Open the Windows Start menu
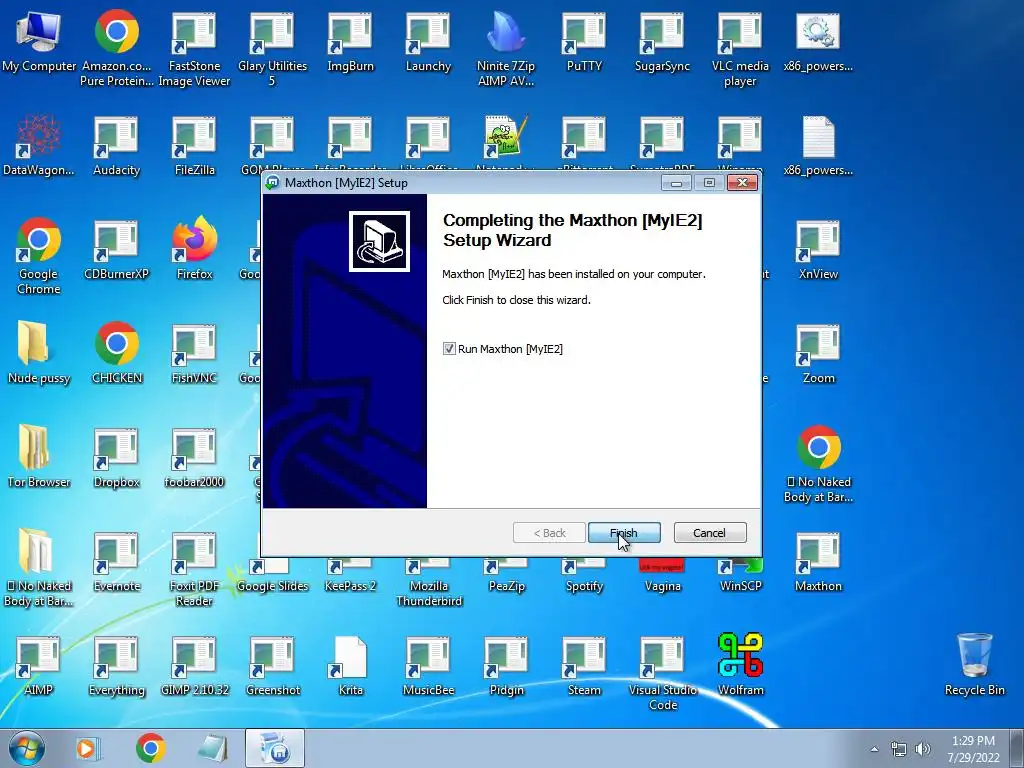 (x=27, y=748)
